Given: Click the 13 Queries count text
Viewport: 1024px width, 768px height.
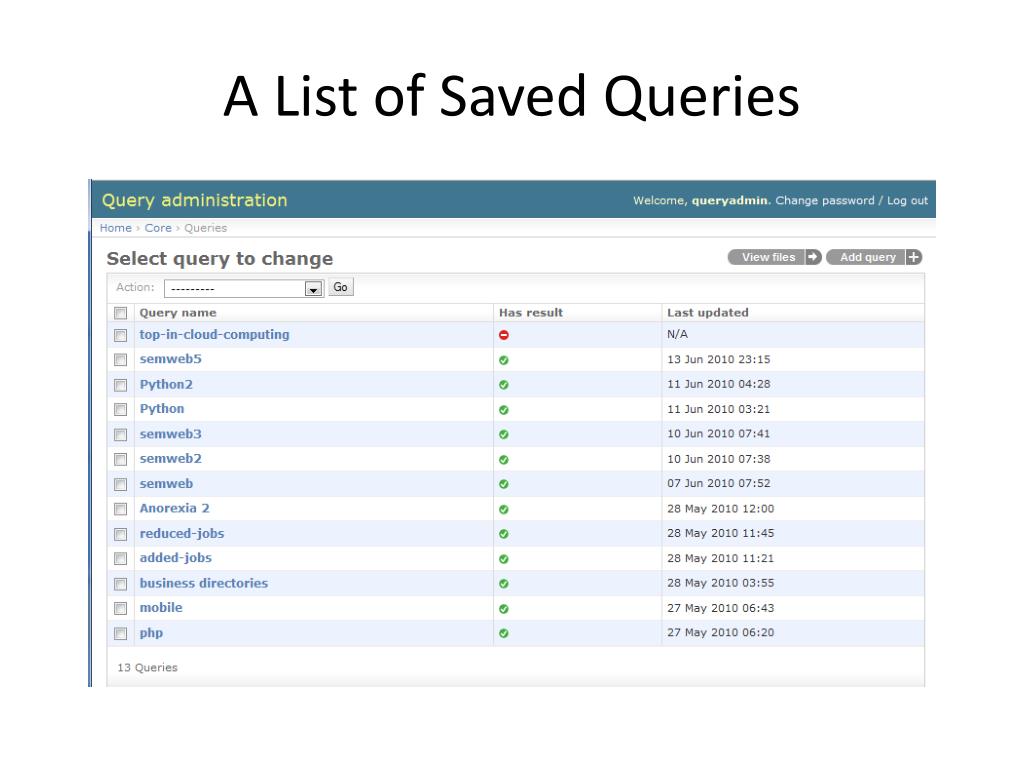Looking at the screenshot, I should [x=148, y=667].
